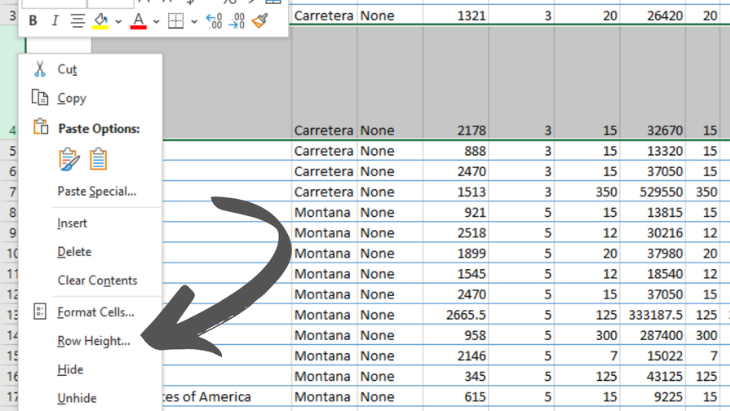Click cell with value 888
The image size is (730, 411).
click(x=456, y=151)
